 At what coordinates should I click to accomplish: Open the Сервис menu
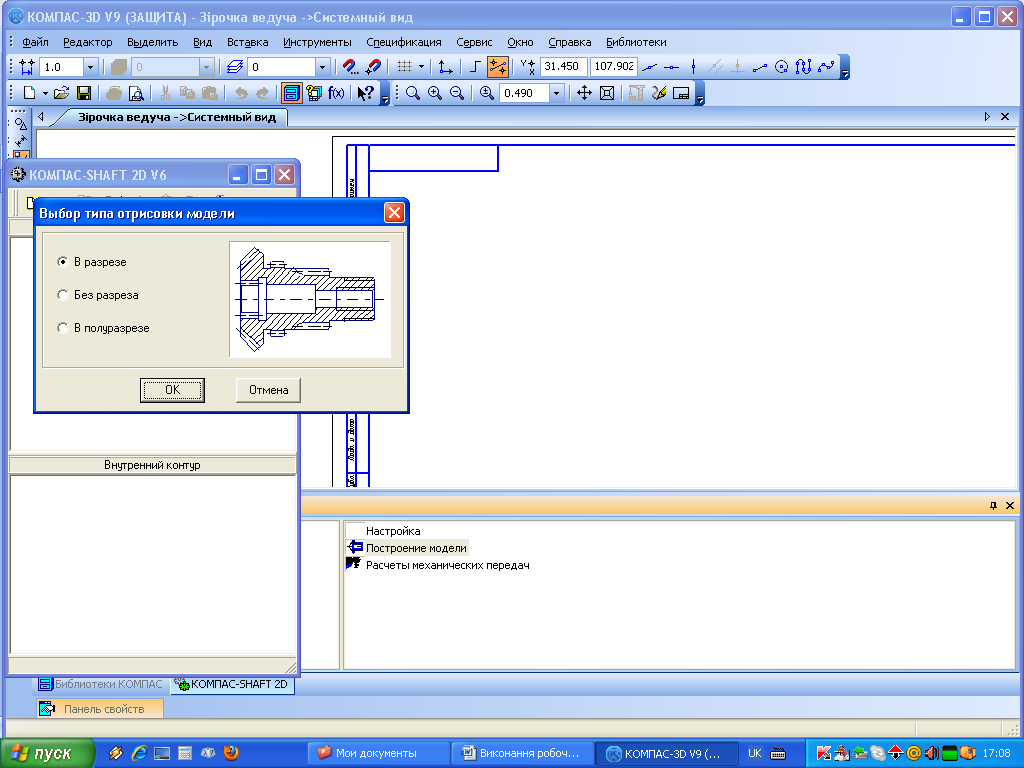click(474, 42)
